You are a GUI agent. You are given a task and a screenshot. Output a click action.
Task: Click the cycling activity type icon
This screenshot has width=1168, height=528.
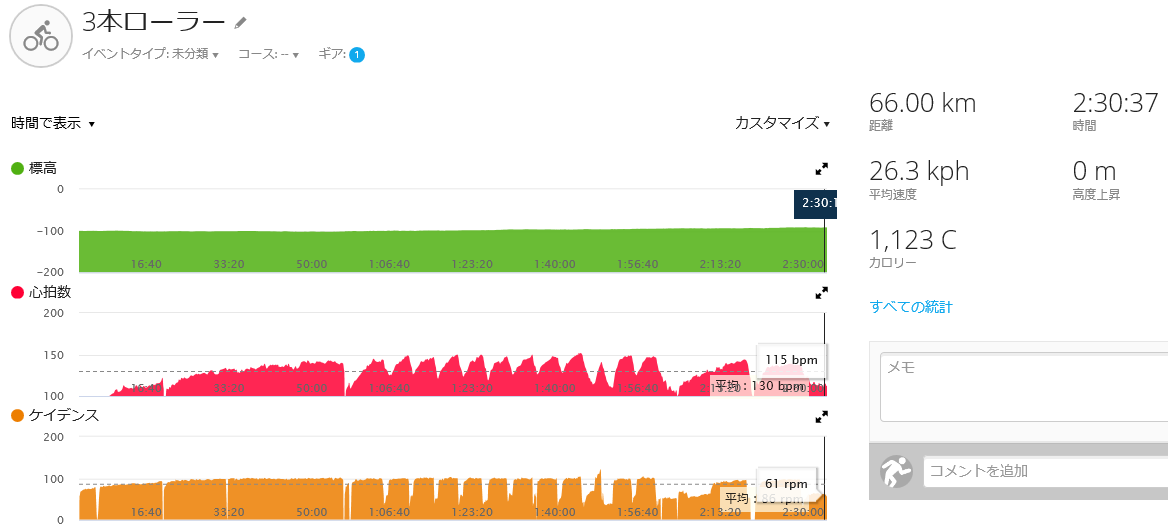tap(41, 37)
